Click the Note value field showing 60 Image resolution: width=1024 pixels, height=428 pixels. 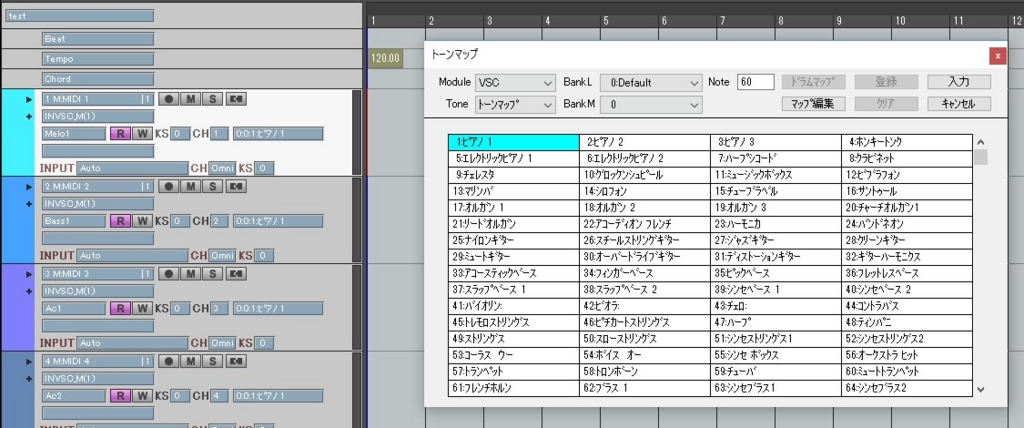point(756,82)
